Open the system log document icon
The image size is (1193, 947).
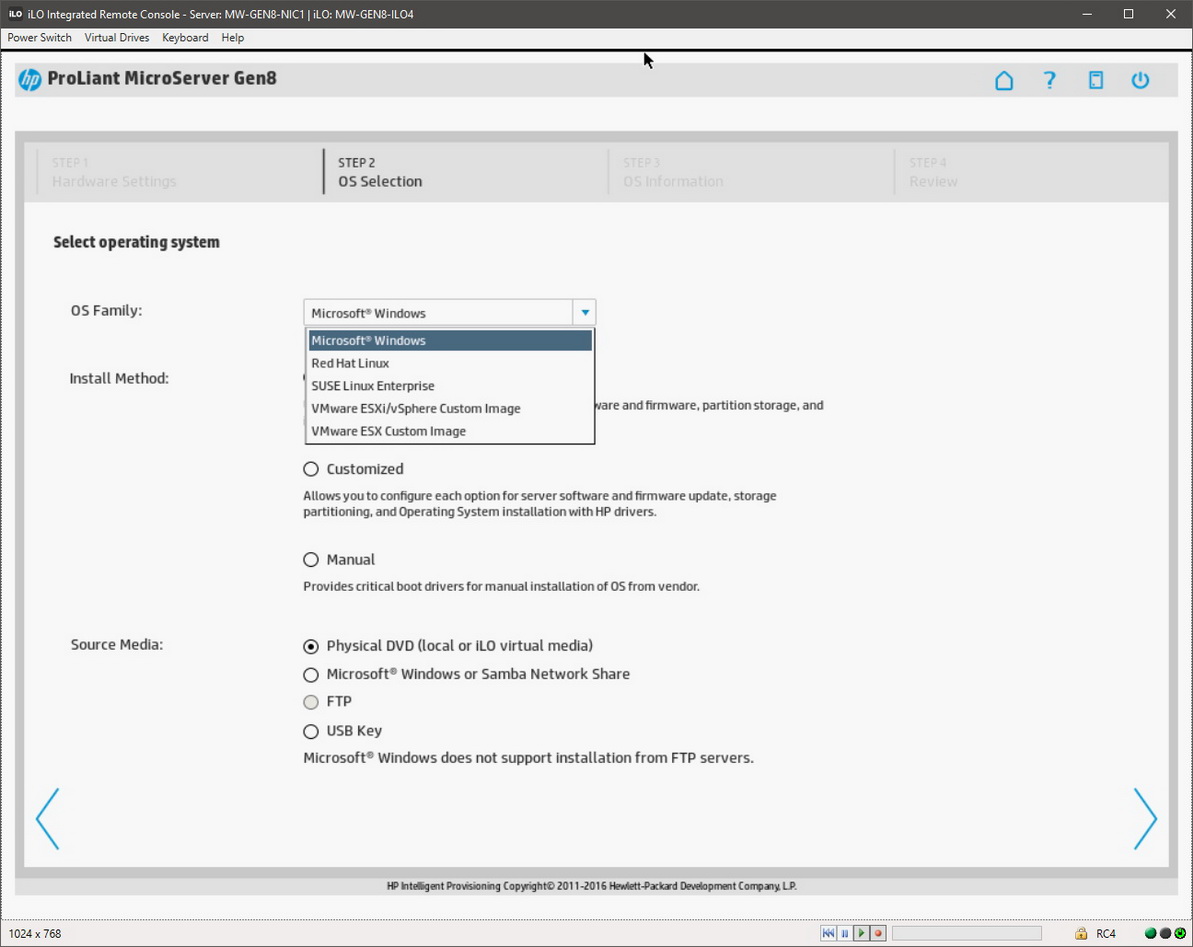1096,80
